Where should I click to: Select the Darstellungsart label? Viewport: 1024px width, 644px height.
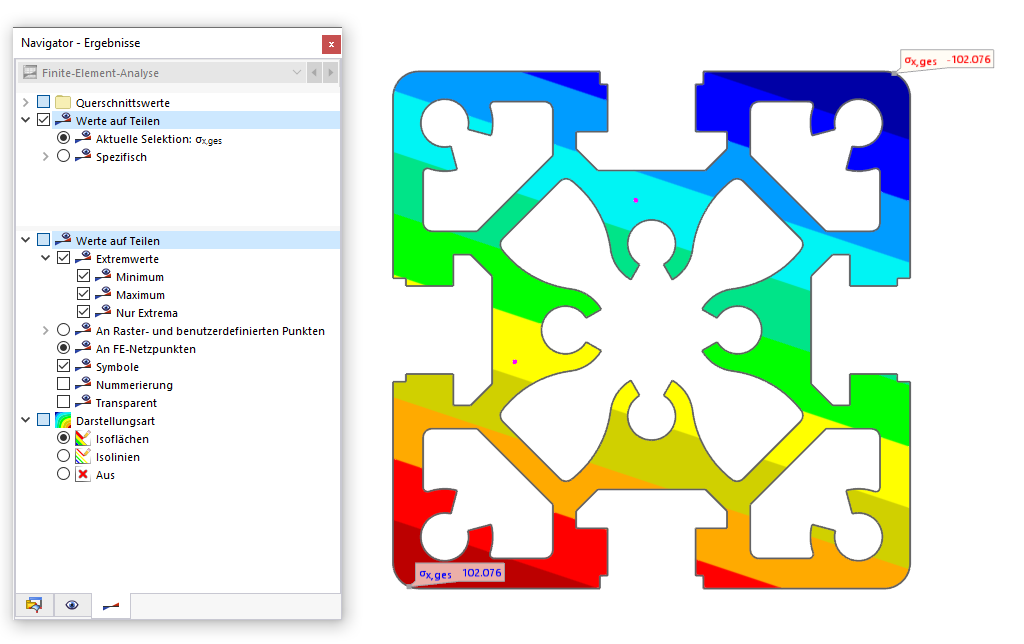tap(115, 421)
